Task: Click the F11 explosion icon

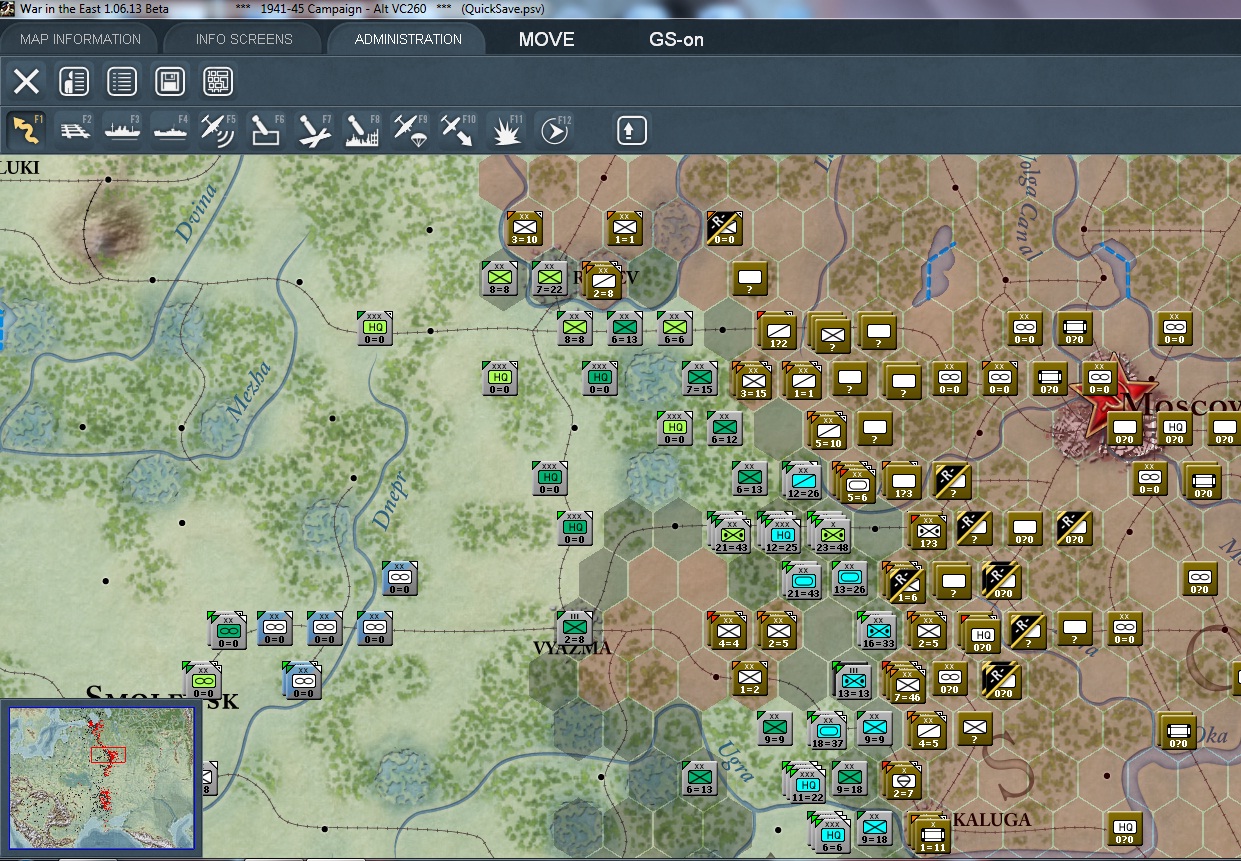Action: point(506,130)
